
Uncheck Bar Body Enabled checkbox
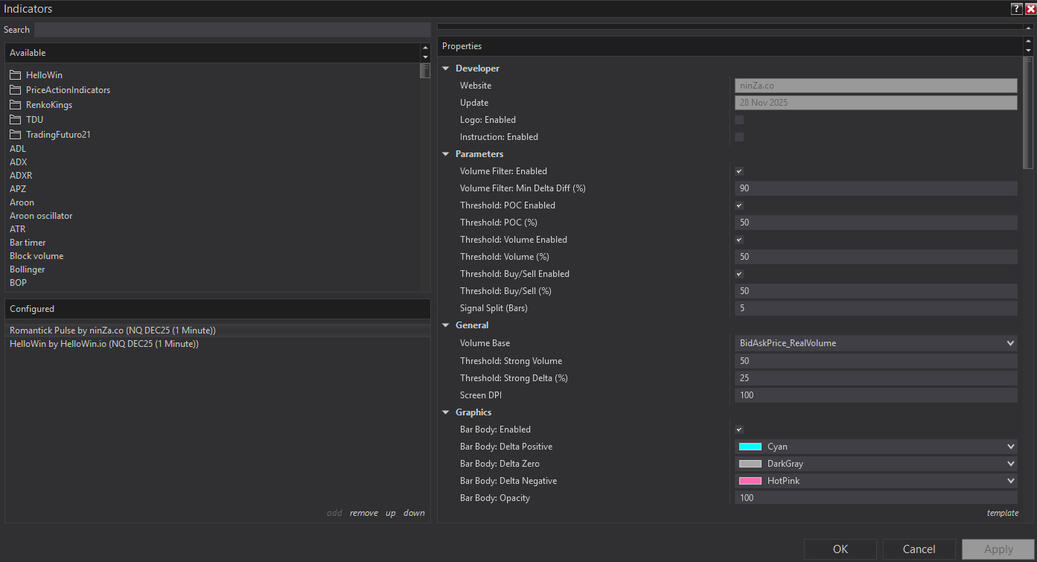point(739,430)
